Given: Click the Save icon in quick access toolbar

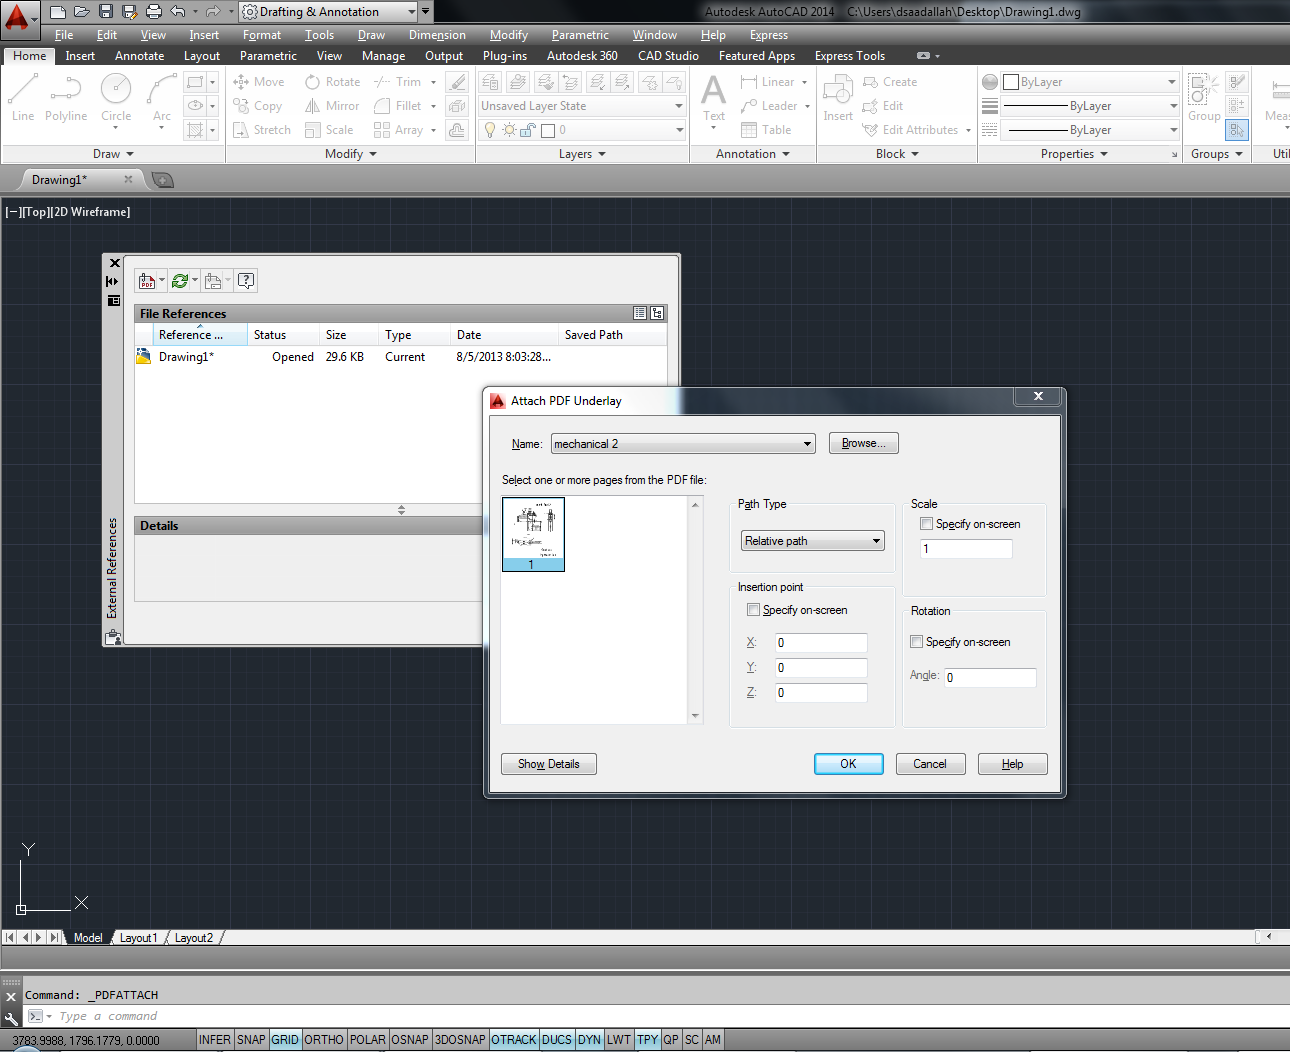Looking at the screenshot, I should tap(106, 12).
